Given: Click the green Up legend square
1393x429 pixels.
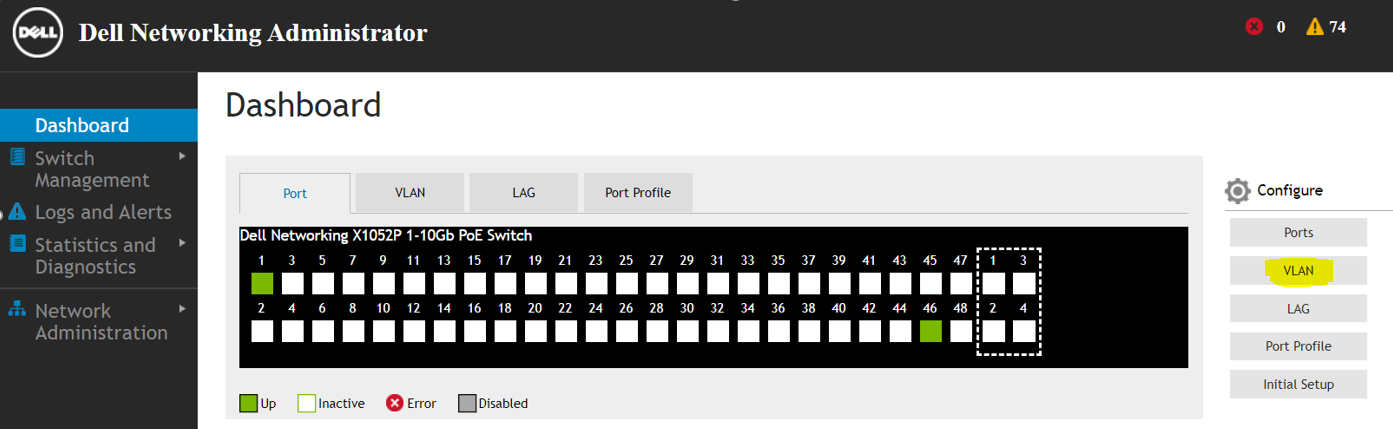Looking at the screenshot, I should pyautogui.click(x=248, y=403).
